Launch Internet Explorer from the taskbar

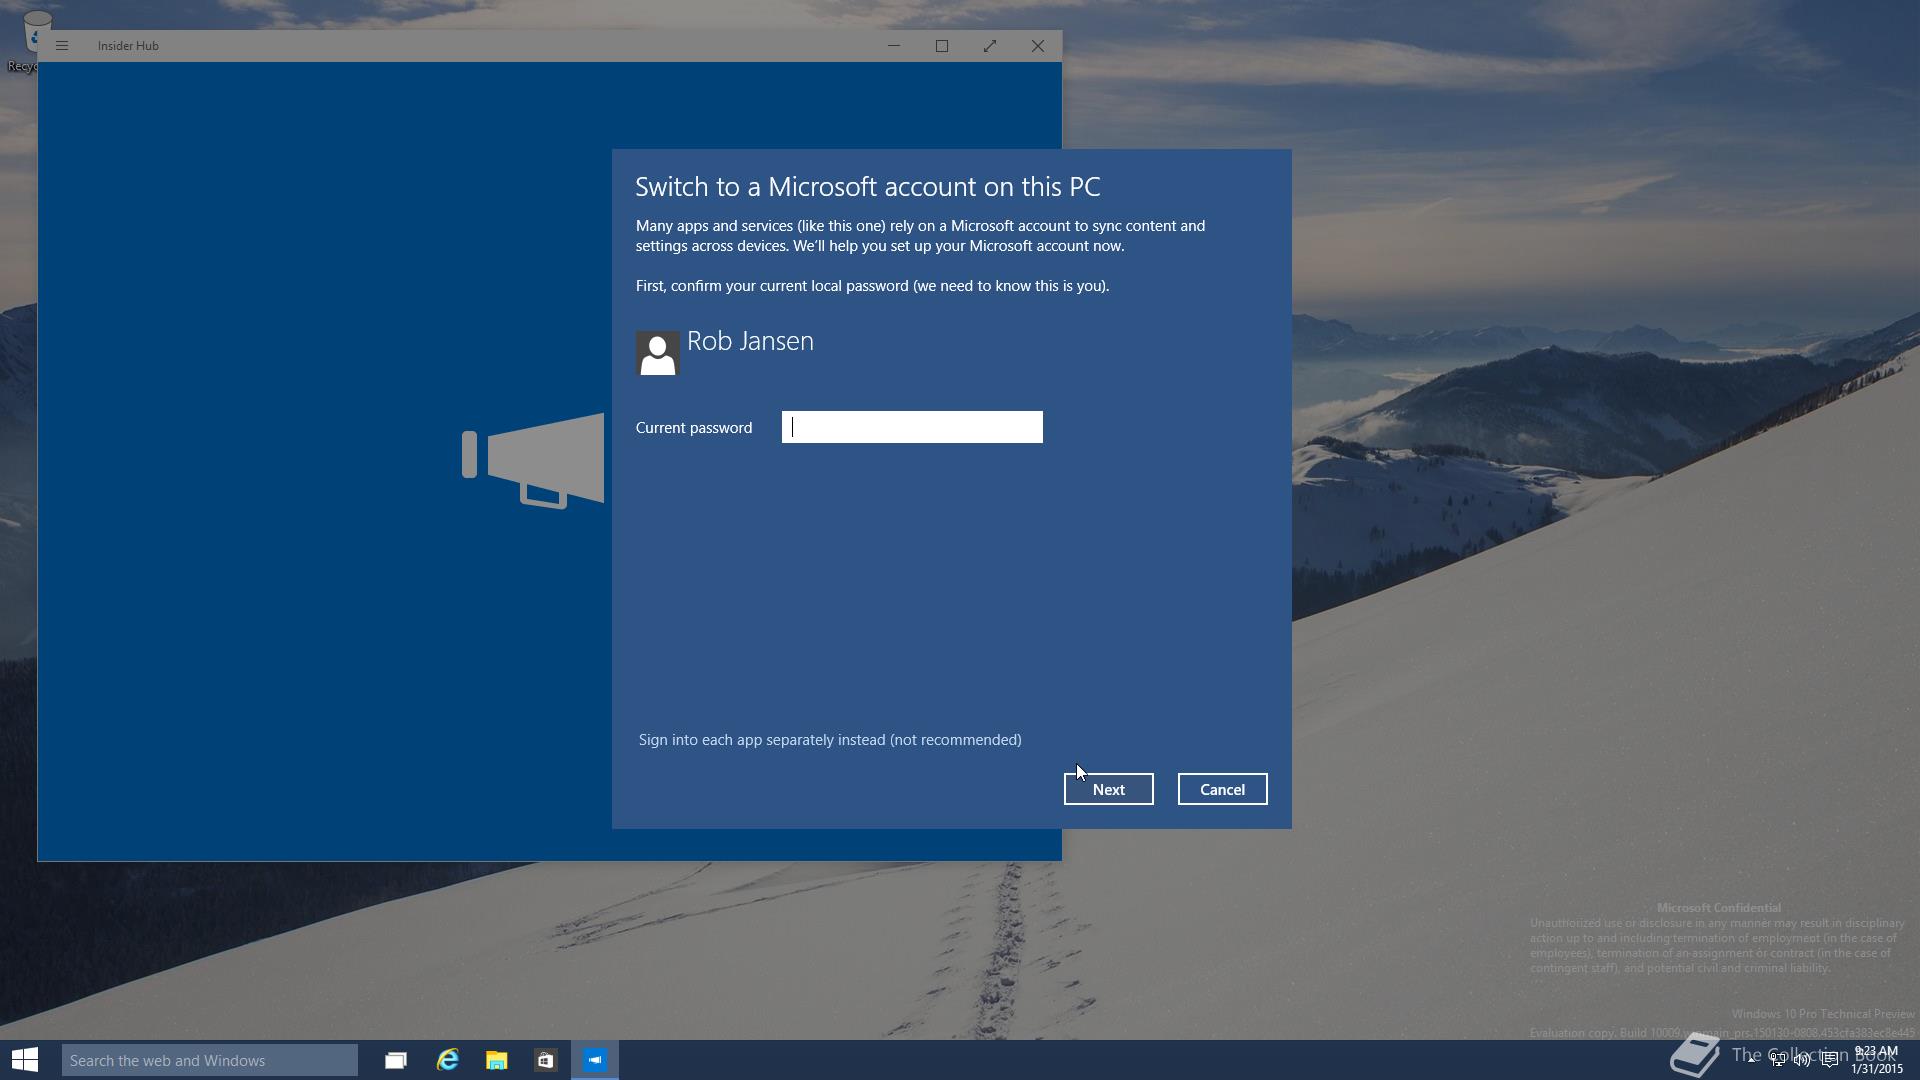[x=447, y=1060]
